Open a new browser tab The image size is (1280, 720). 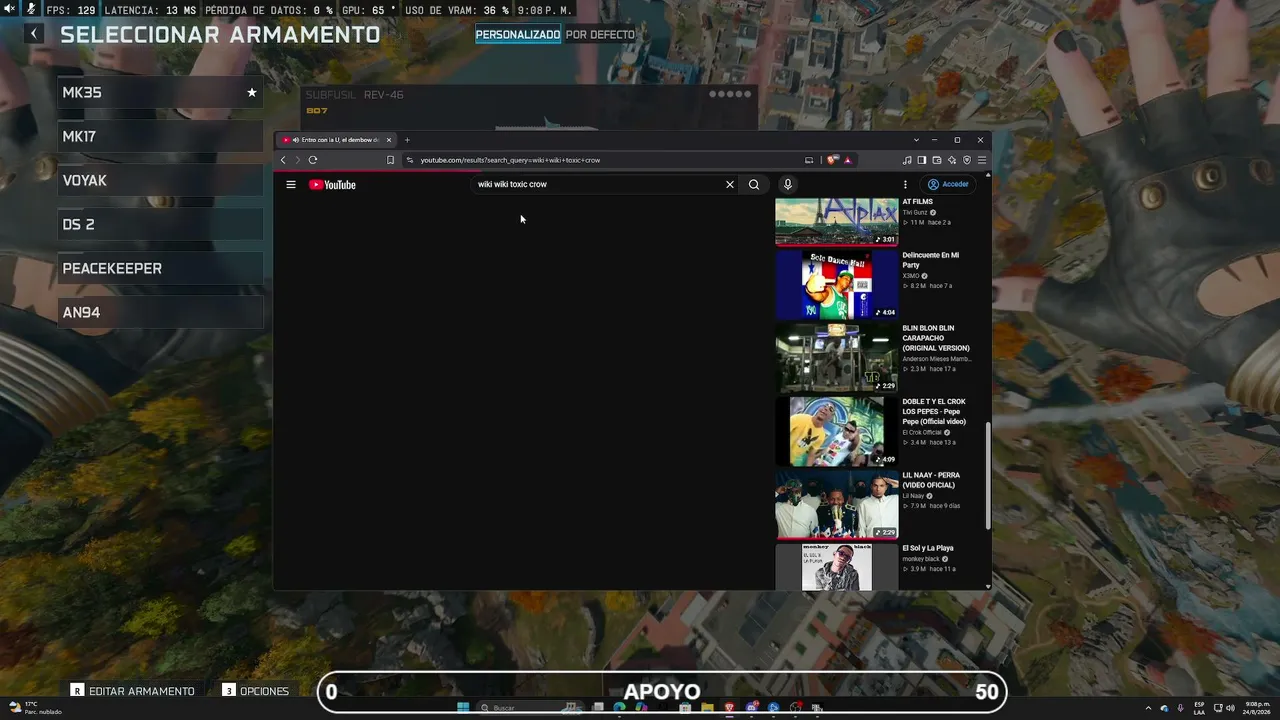pyautogui.click(x=407, y=140)
